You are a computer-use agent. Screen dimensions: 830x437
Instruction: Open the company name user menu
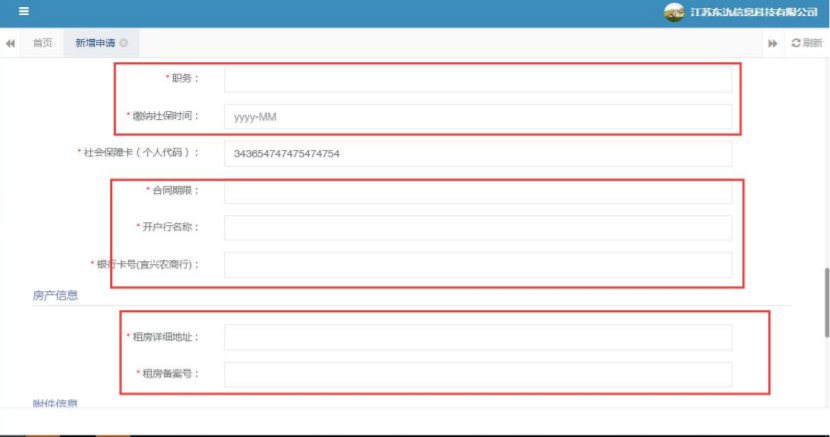[754, 13]
